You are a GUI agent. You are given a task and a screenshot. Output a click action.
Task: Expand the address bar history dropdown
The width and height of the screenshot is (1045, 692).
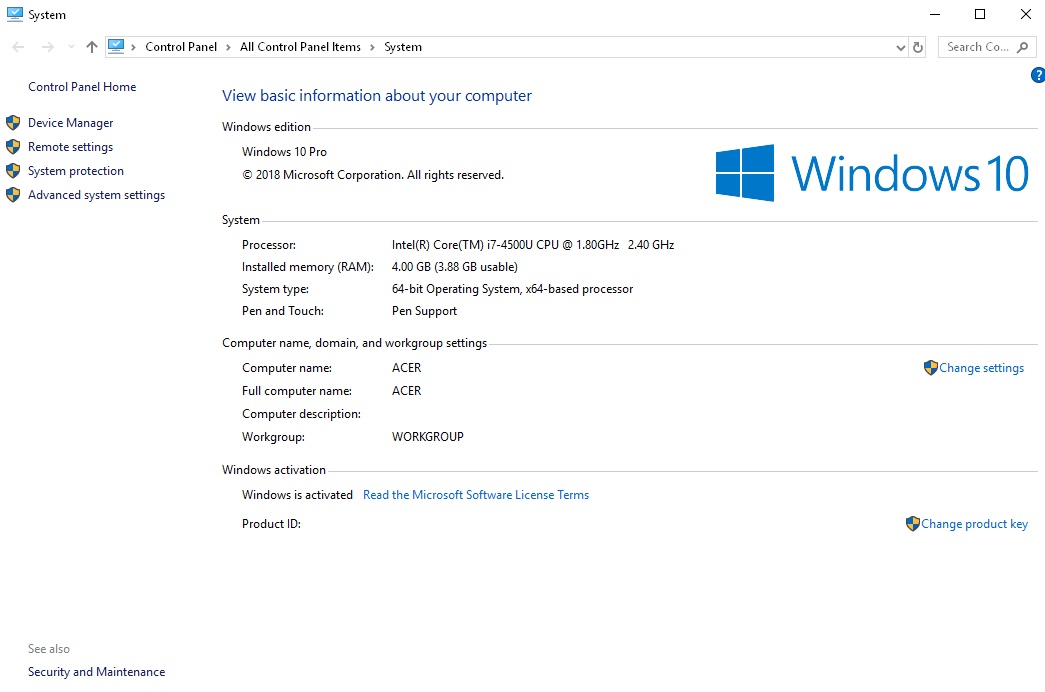[900, 47]
